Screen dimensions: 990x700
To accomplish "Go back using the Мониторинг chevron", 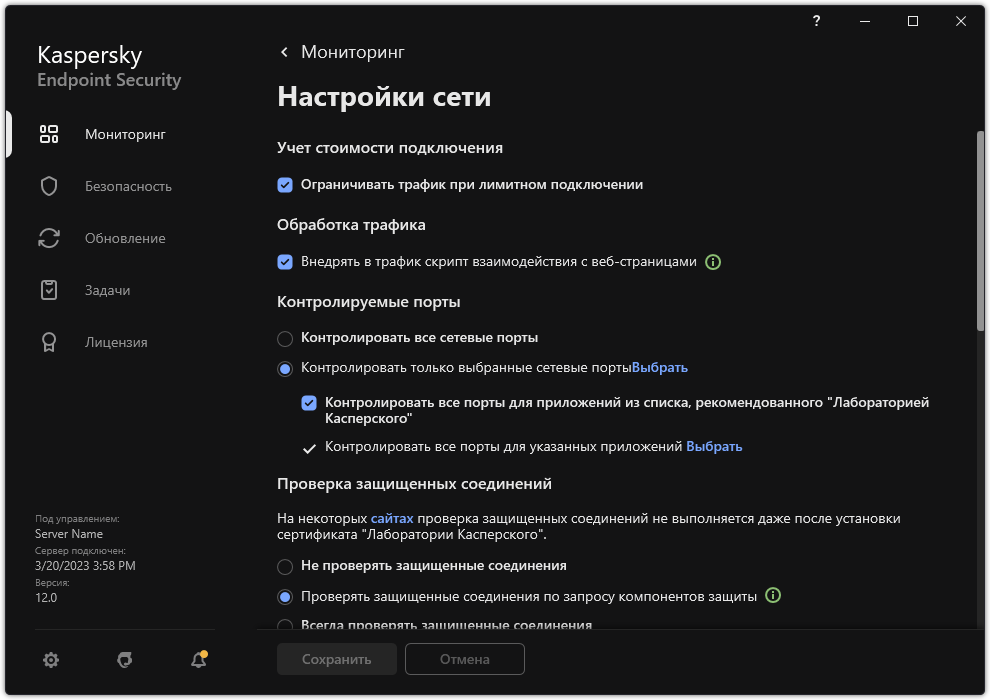I will pos(283,51).
